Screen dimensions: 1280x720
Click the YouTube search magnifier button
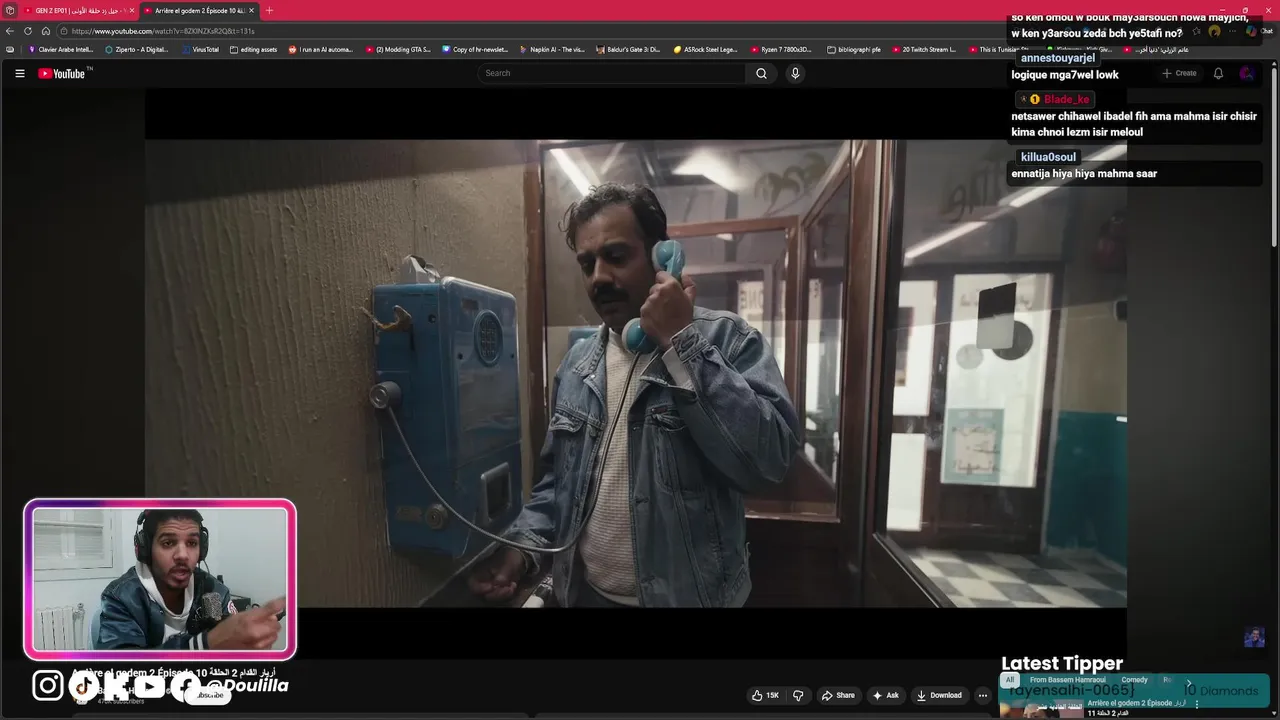(x=761, y=73)
